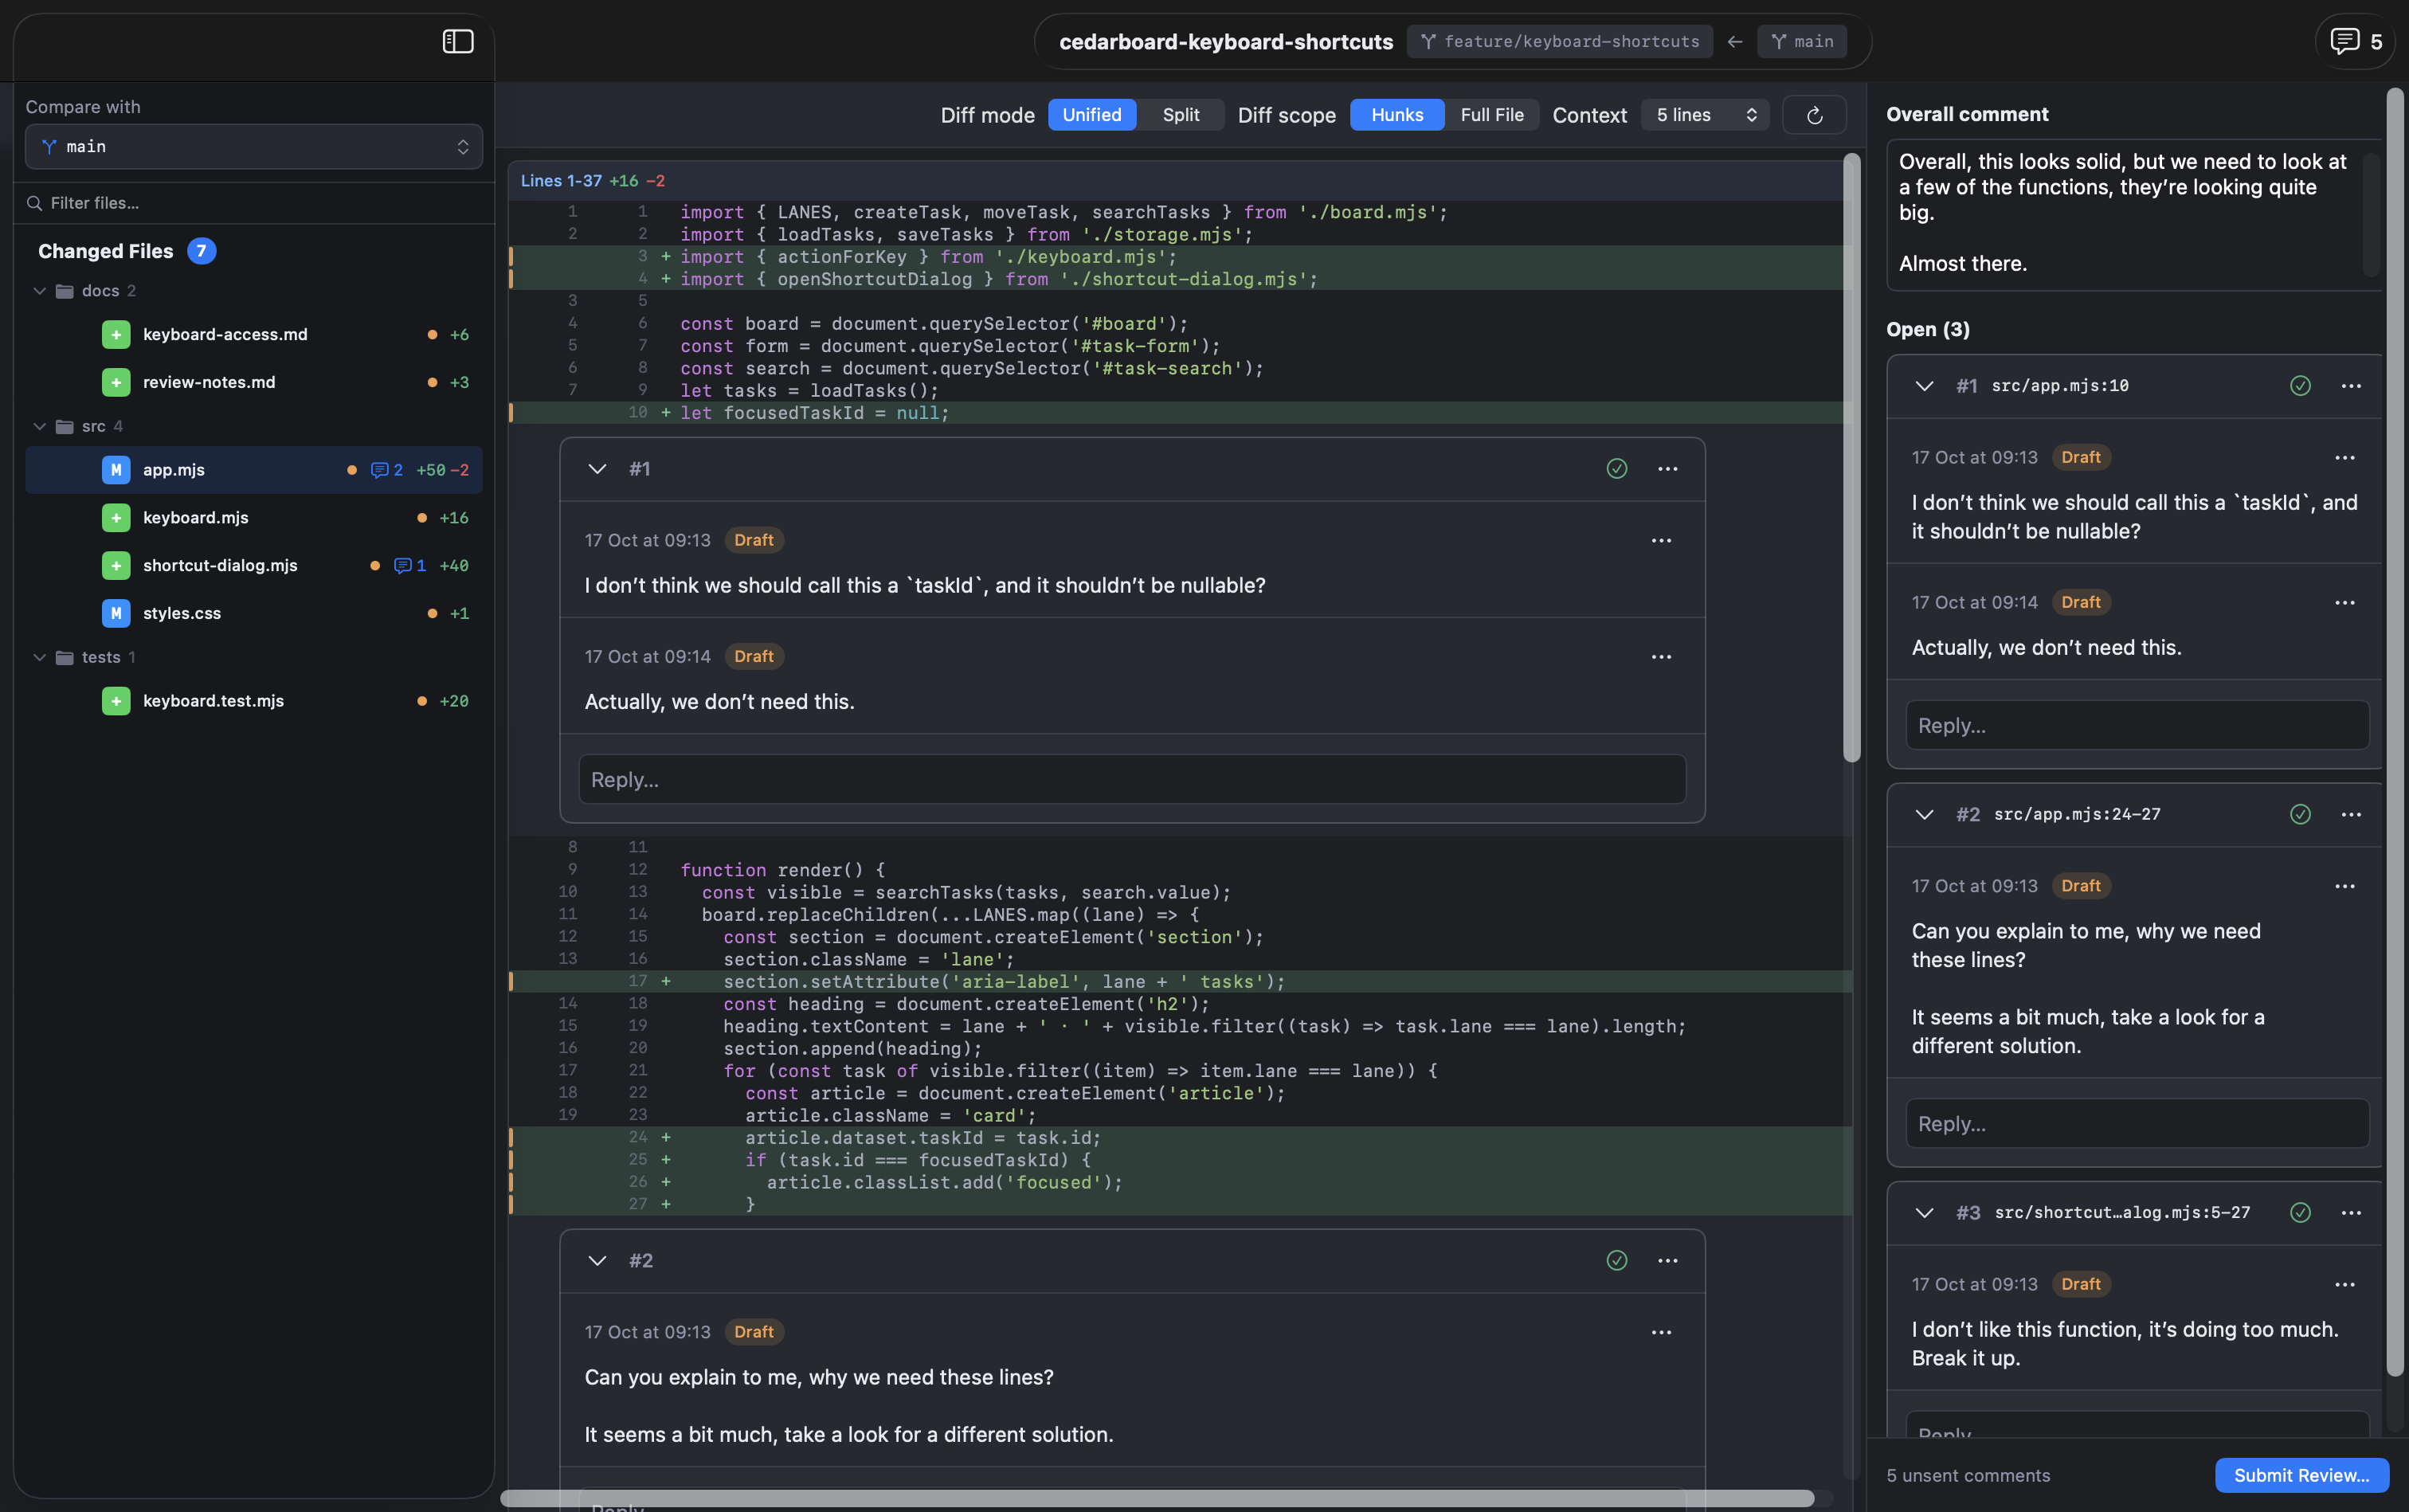
Task: Open keyboard.mjs in the file list
Action: 254,518
